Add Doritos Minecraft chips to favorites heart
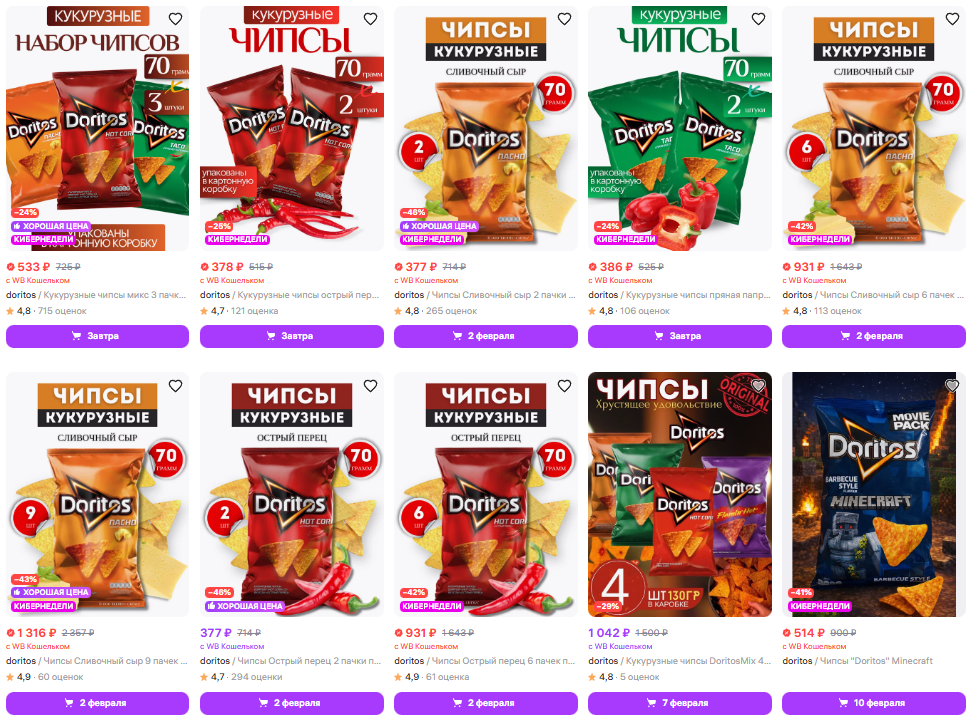 pyautogui.click(x=952, y=386)
